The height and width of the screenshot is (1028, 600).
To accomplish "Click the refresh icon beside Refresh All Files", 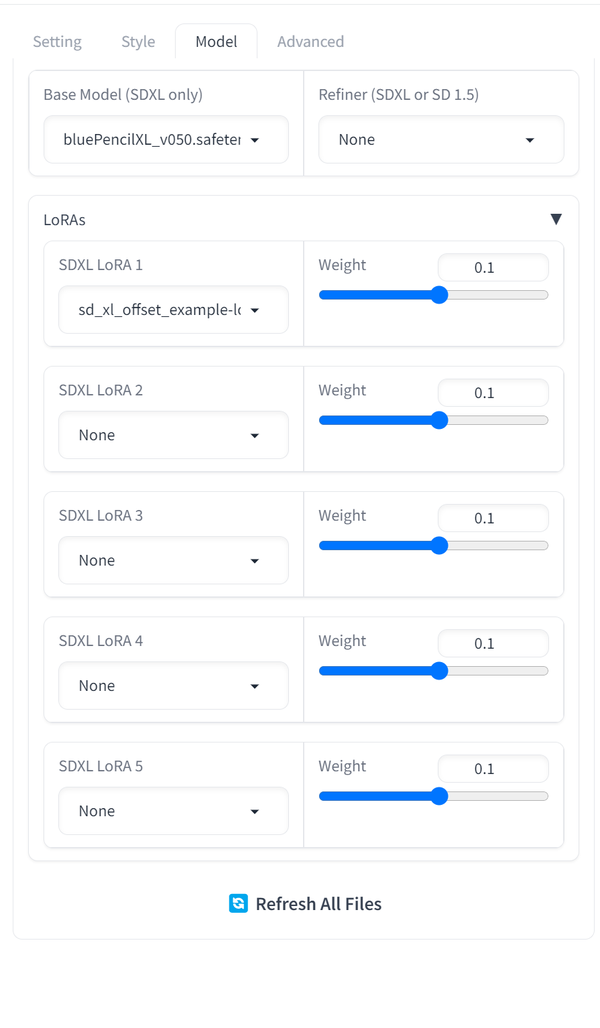I will point(237,903).
